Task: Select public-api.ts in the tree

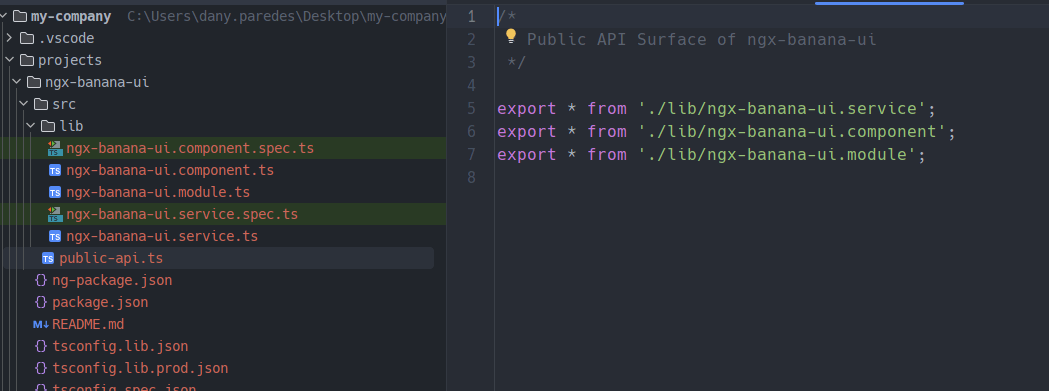Action: tap(111, 258)
